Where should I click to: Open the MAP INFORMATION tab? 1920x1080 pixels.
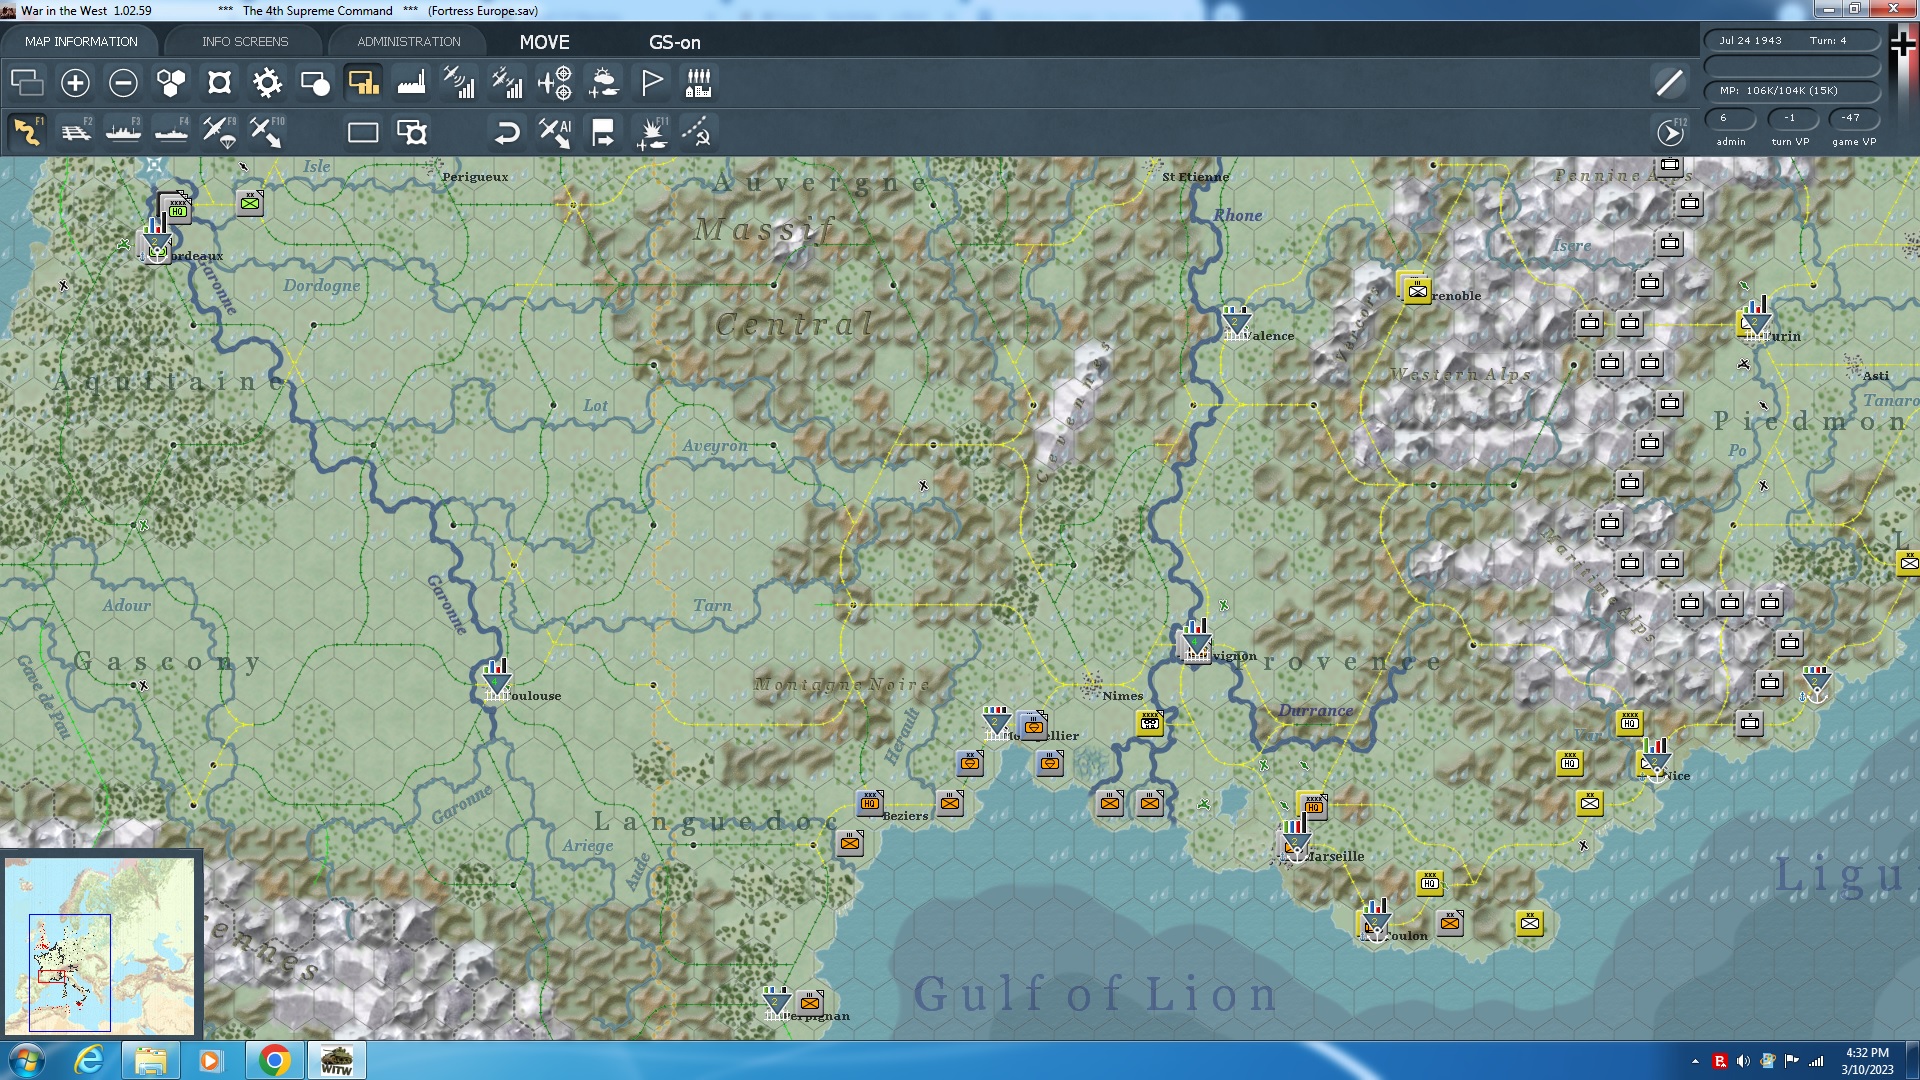(81, 42)
